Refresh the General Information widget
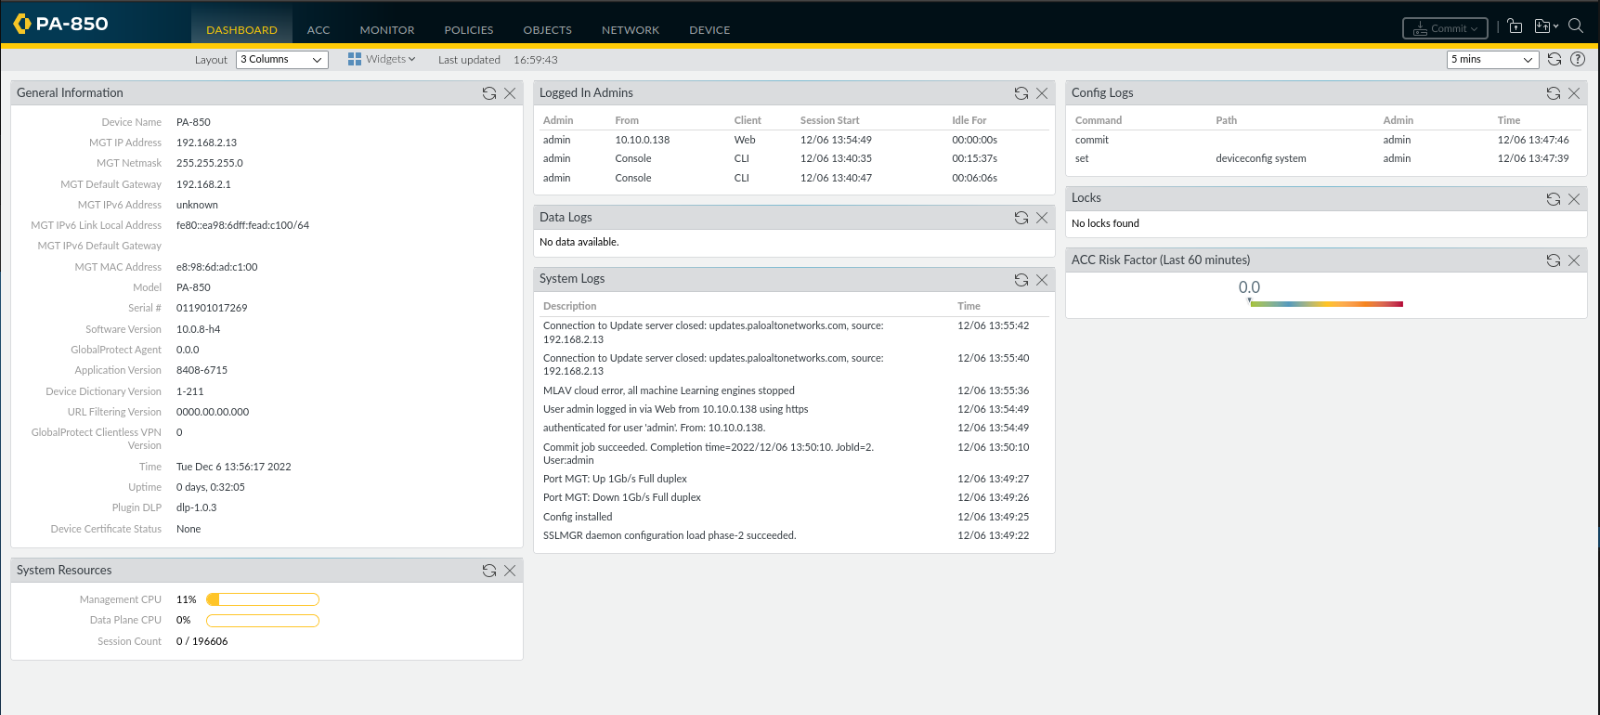This screenshot has height=715, width=1600. point(489,93)
